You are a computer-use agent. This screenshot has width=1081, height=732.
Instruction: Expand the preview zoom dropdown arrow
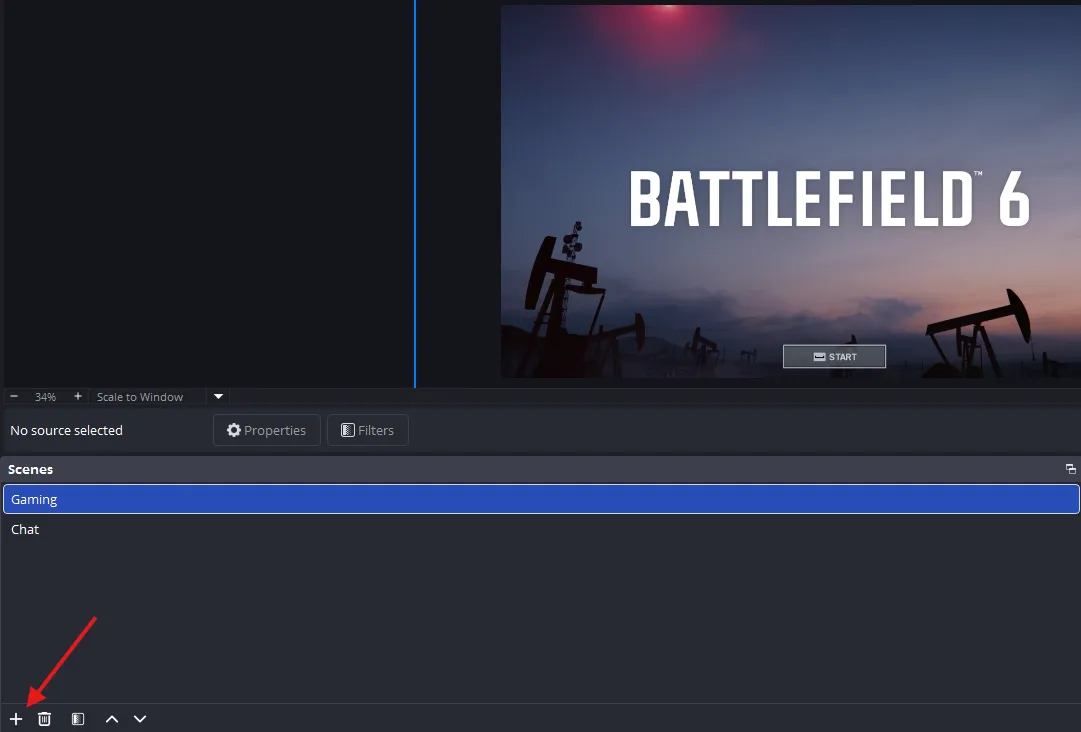pyautogui.click(x=217, y=397)
